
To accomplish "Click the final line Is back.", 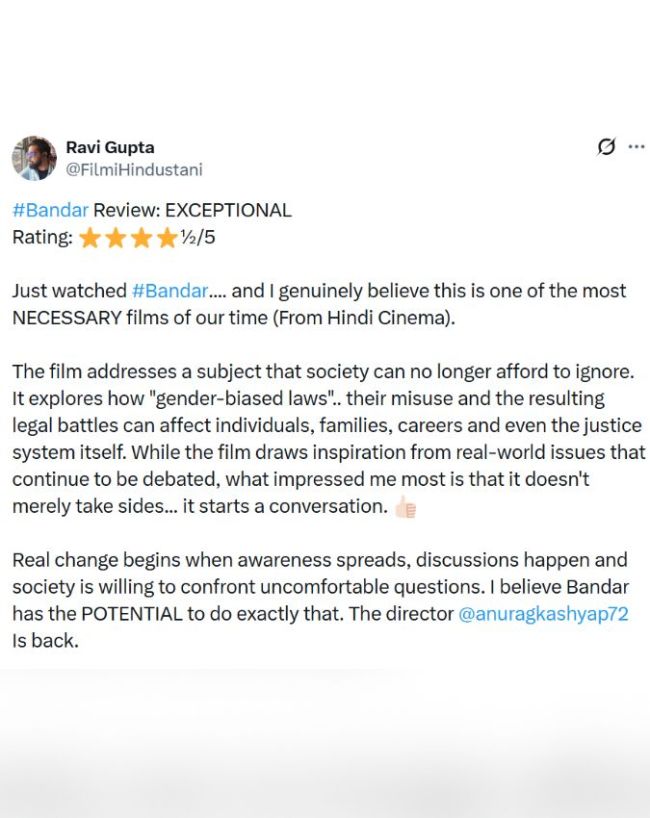I will coord(45,641).
